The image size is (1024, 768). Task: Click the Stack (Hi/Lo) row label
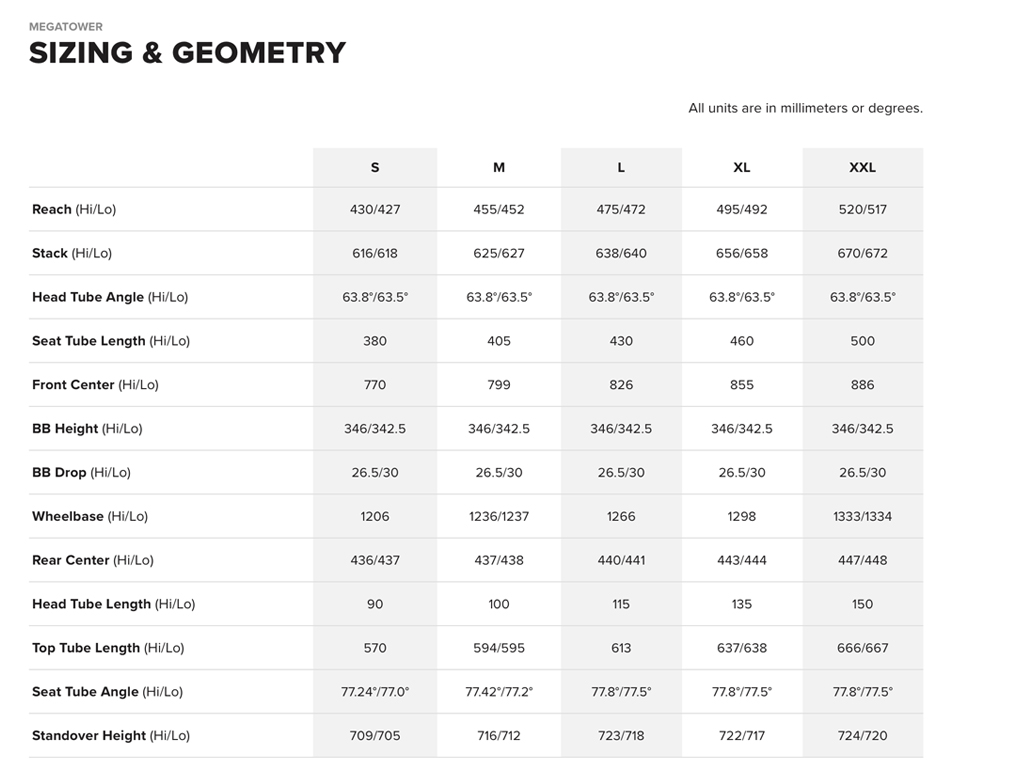tap(72, 254)
